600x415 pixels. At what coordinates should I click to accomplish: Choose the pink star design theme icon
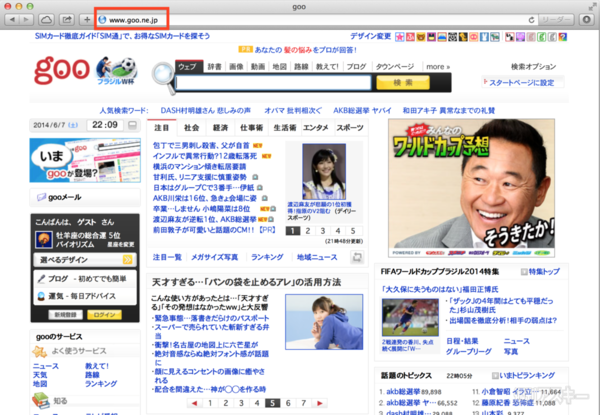(x=400, y=37)
